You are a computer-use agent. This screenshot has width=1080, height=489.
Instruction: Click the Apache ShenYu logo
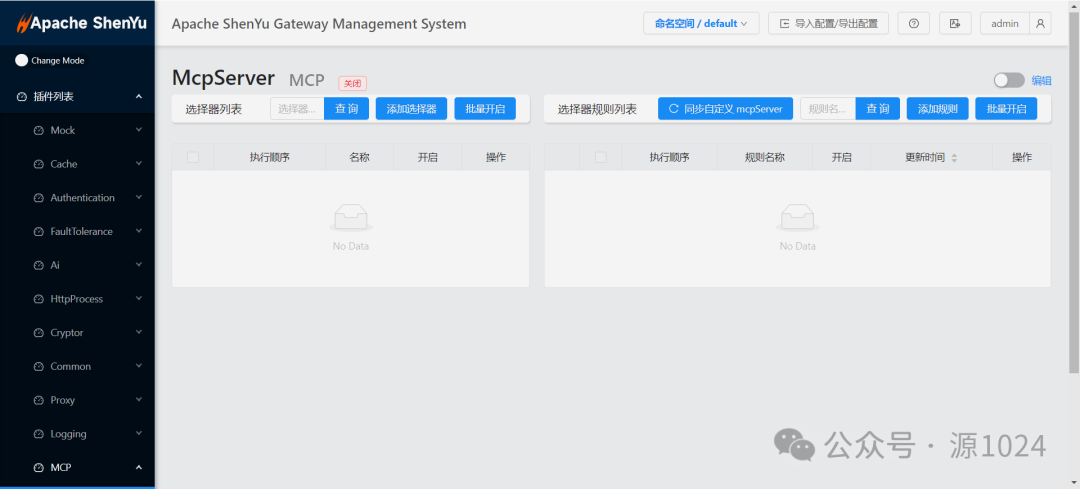pyautogui.click(x=81, y=23)
